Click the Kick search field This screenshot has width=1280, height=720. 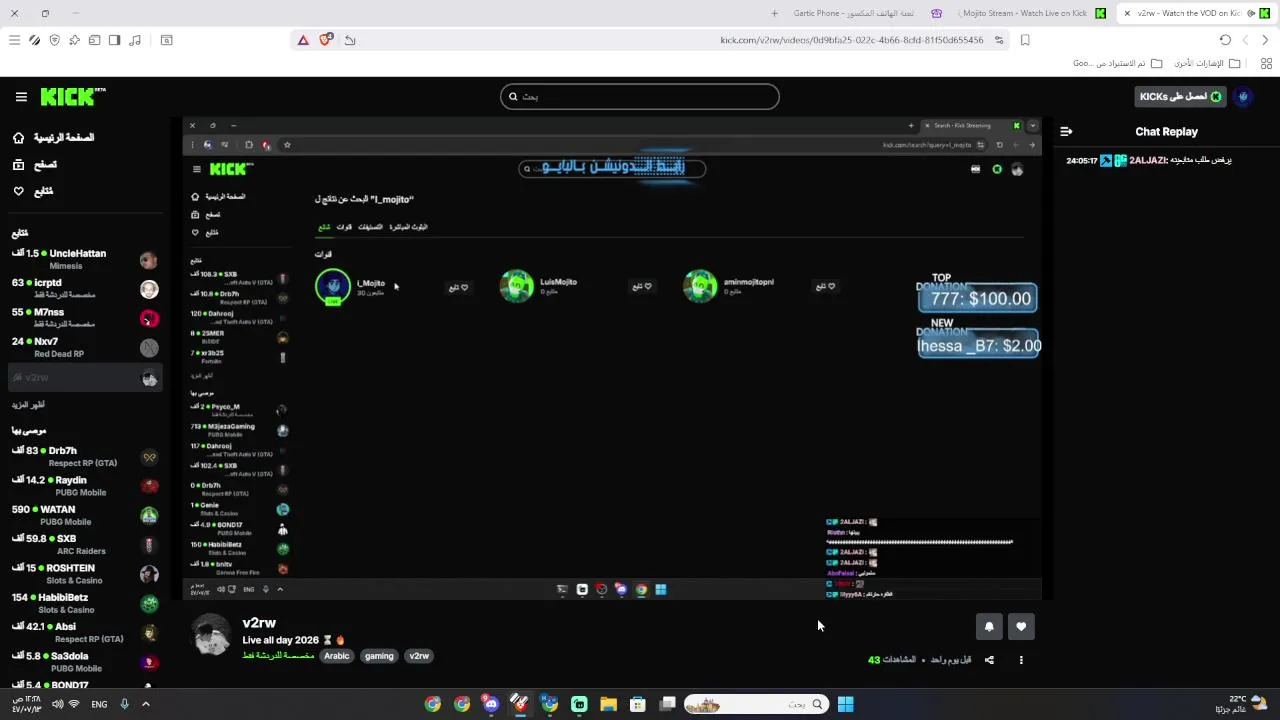pyautogui.click(x=640, y=96)
